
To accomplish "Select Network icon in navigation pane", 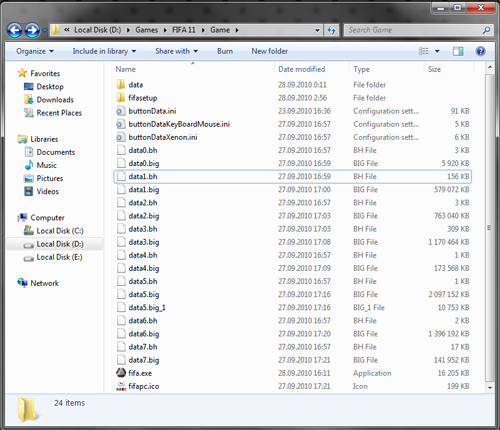I will pyautogui.click(x=23, y=283).
